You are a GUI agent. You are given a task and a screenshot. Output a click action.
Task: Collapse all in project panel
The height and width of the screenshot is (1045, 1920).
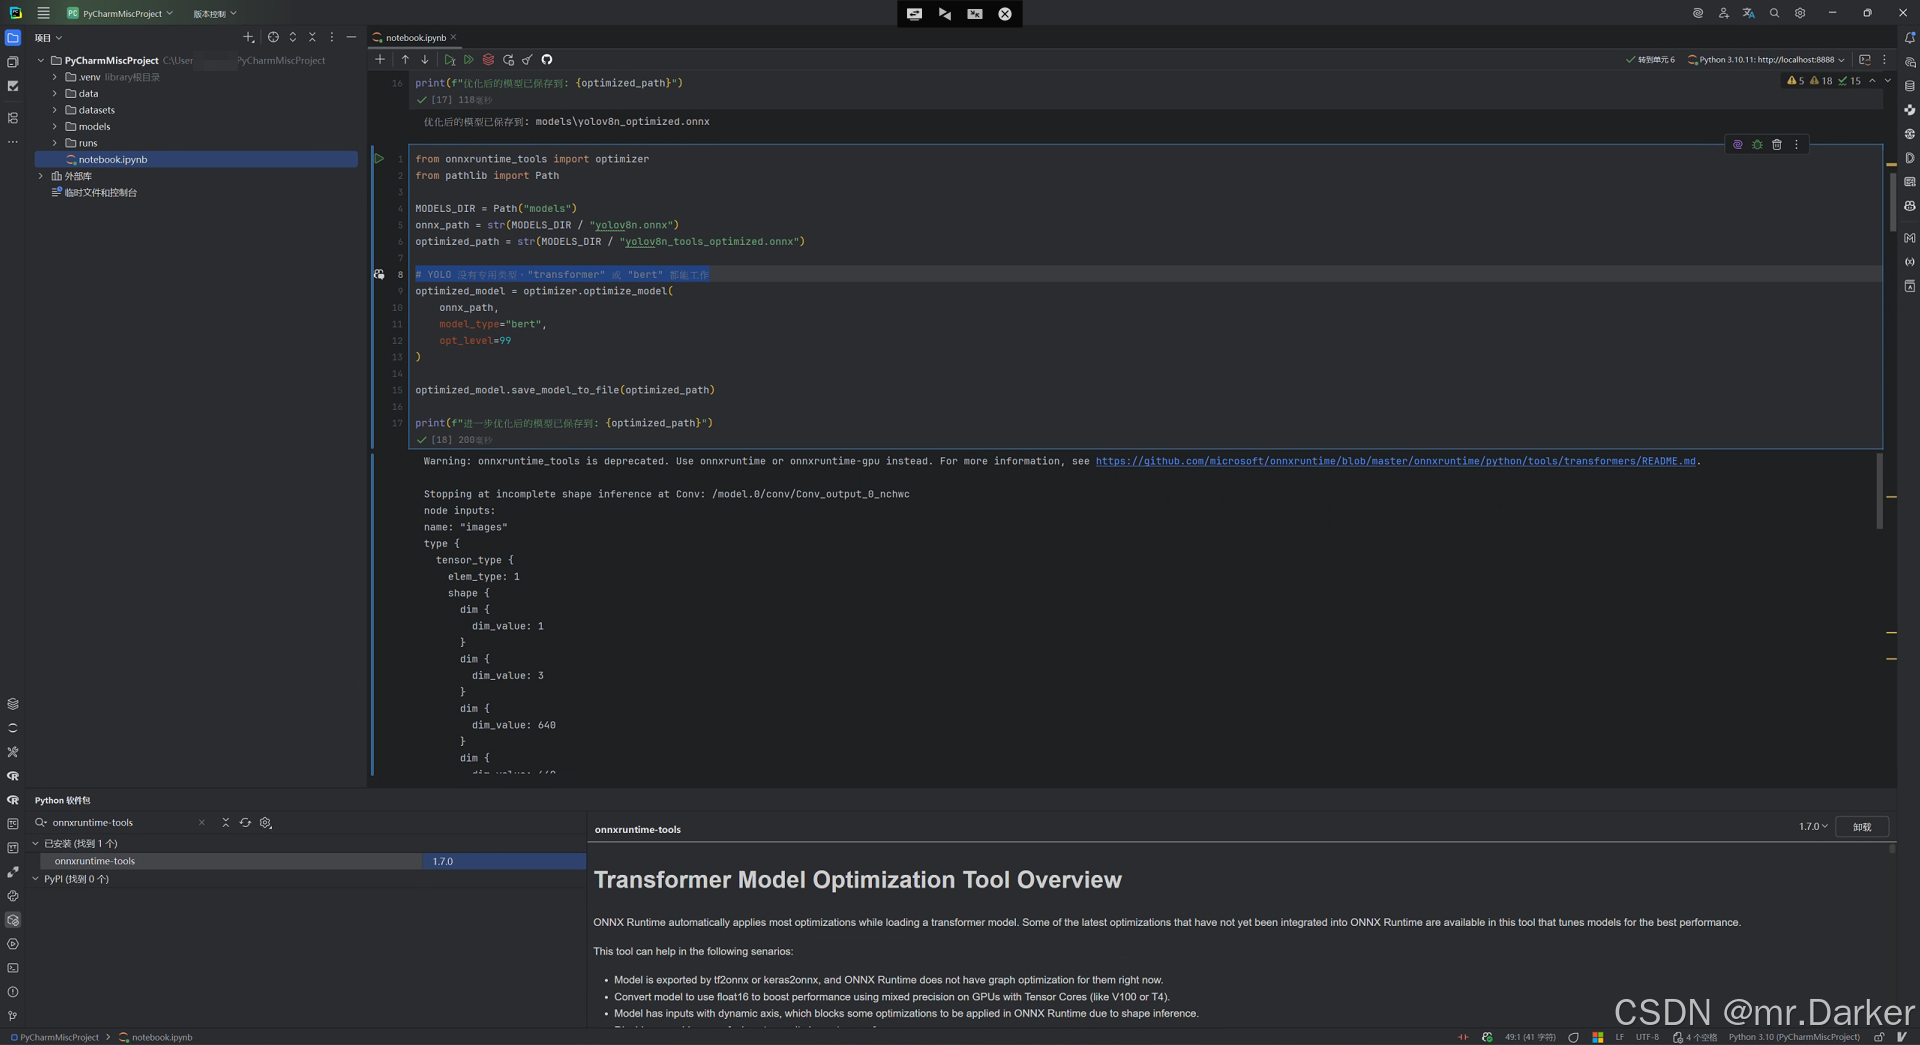[x=312, y=37]
